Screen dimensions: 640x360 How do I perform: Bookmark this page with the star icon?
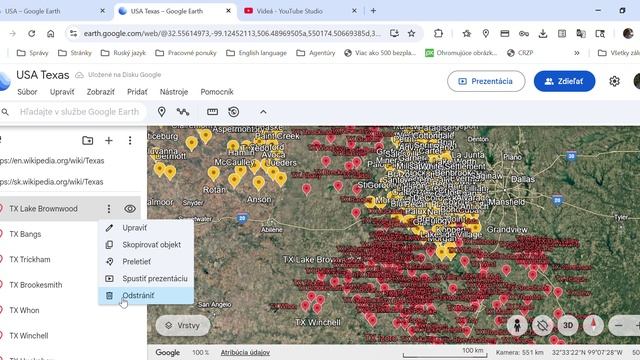click(x=411, y=33)
